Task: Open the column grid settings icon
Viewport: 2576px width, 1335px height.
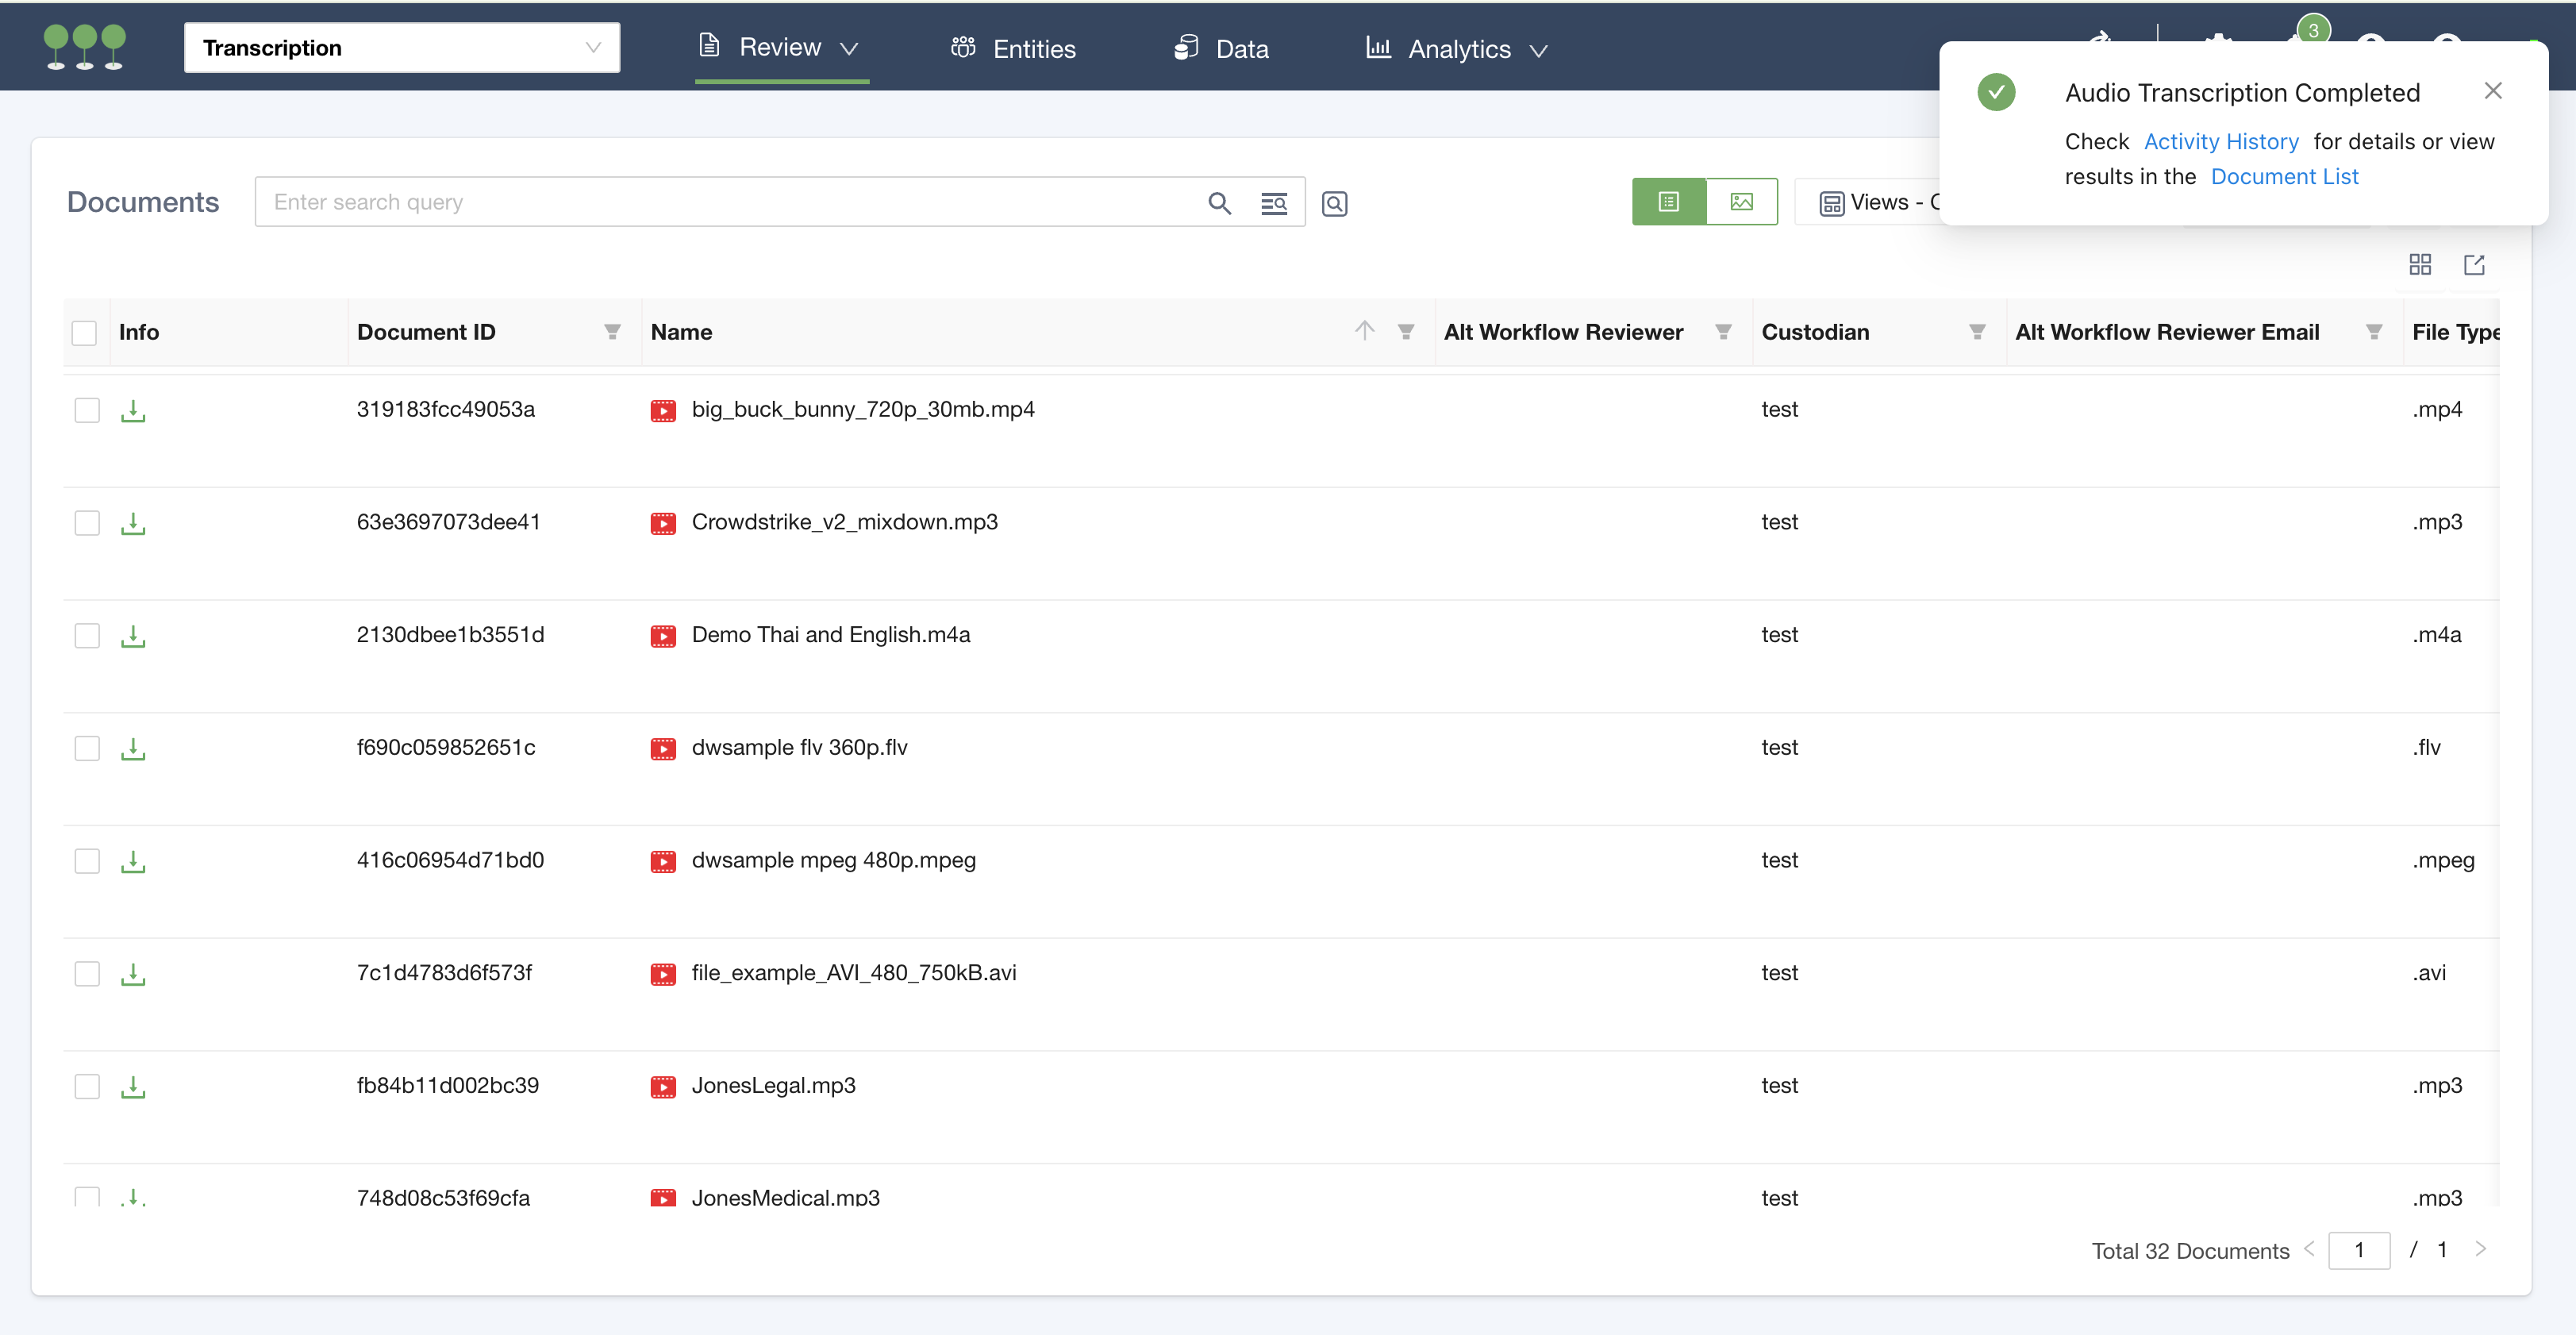Action: 2420,265
